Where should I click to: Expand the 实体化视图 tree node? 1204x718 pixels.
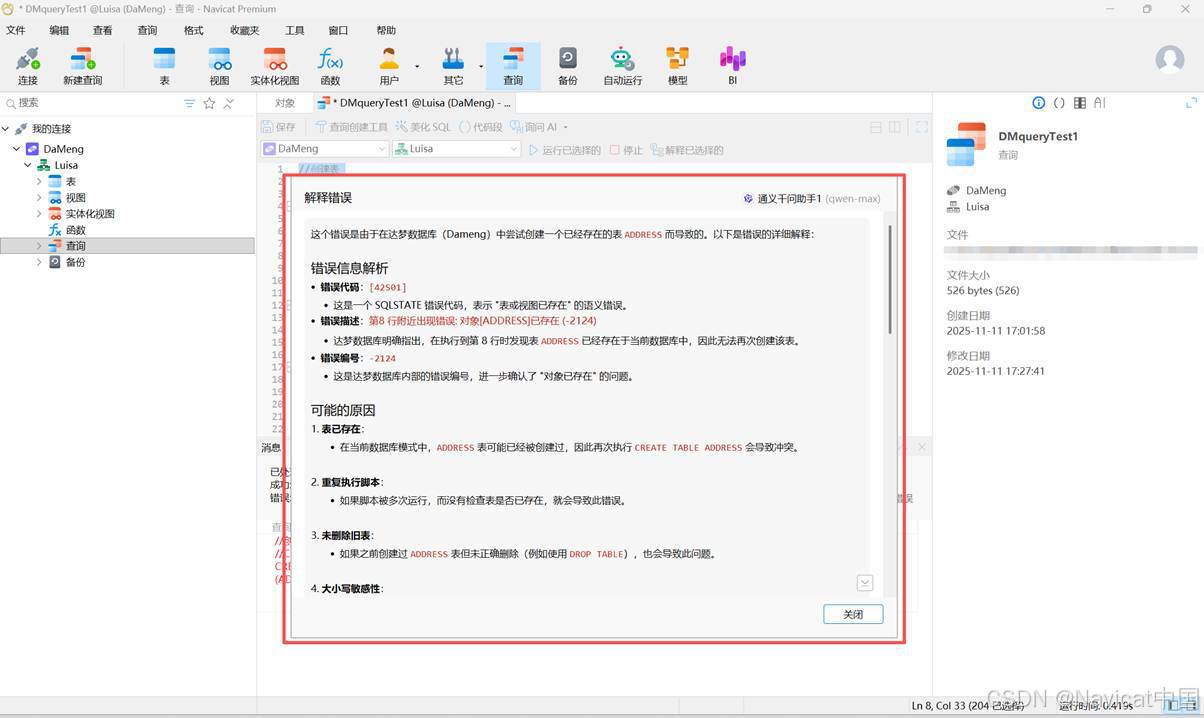point(40,213)
